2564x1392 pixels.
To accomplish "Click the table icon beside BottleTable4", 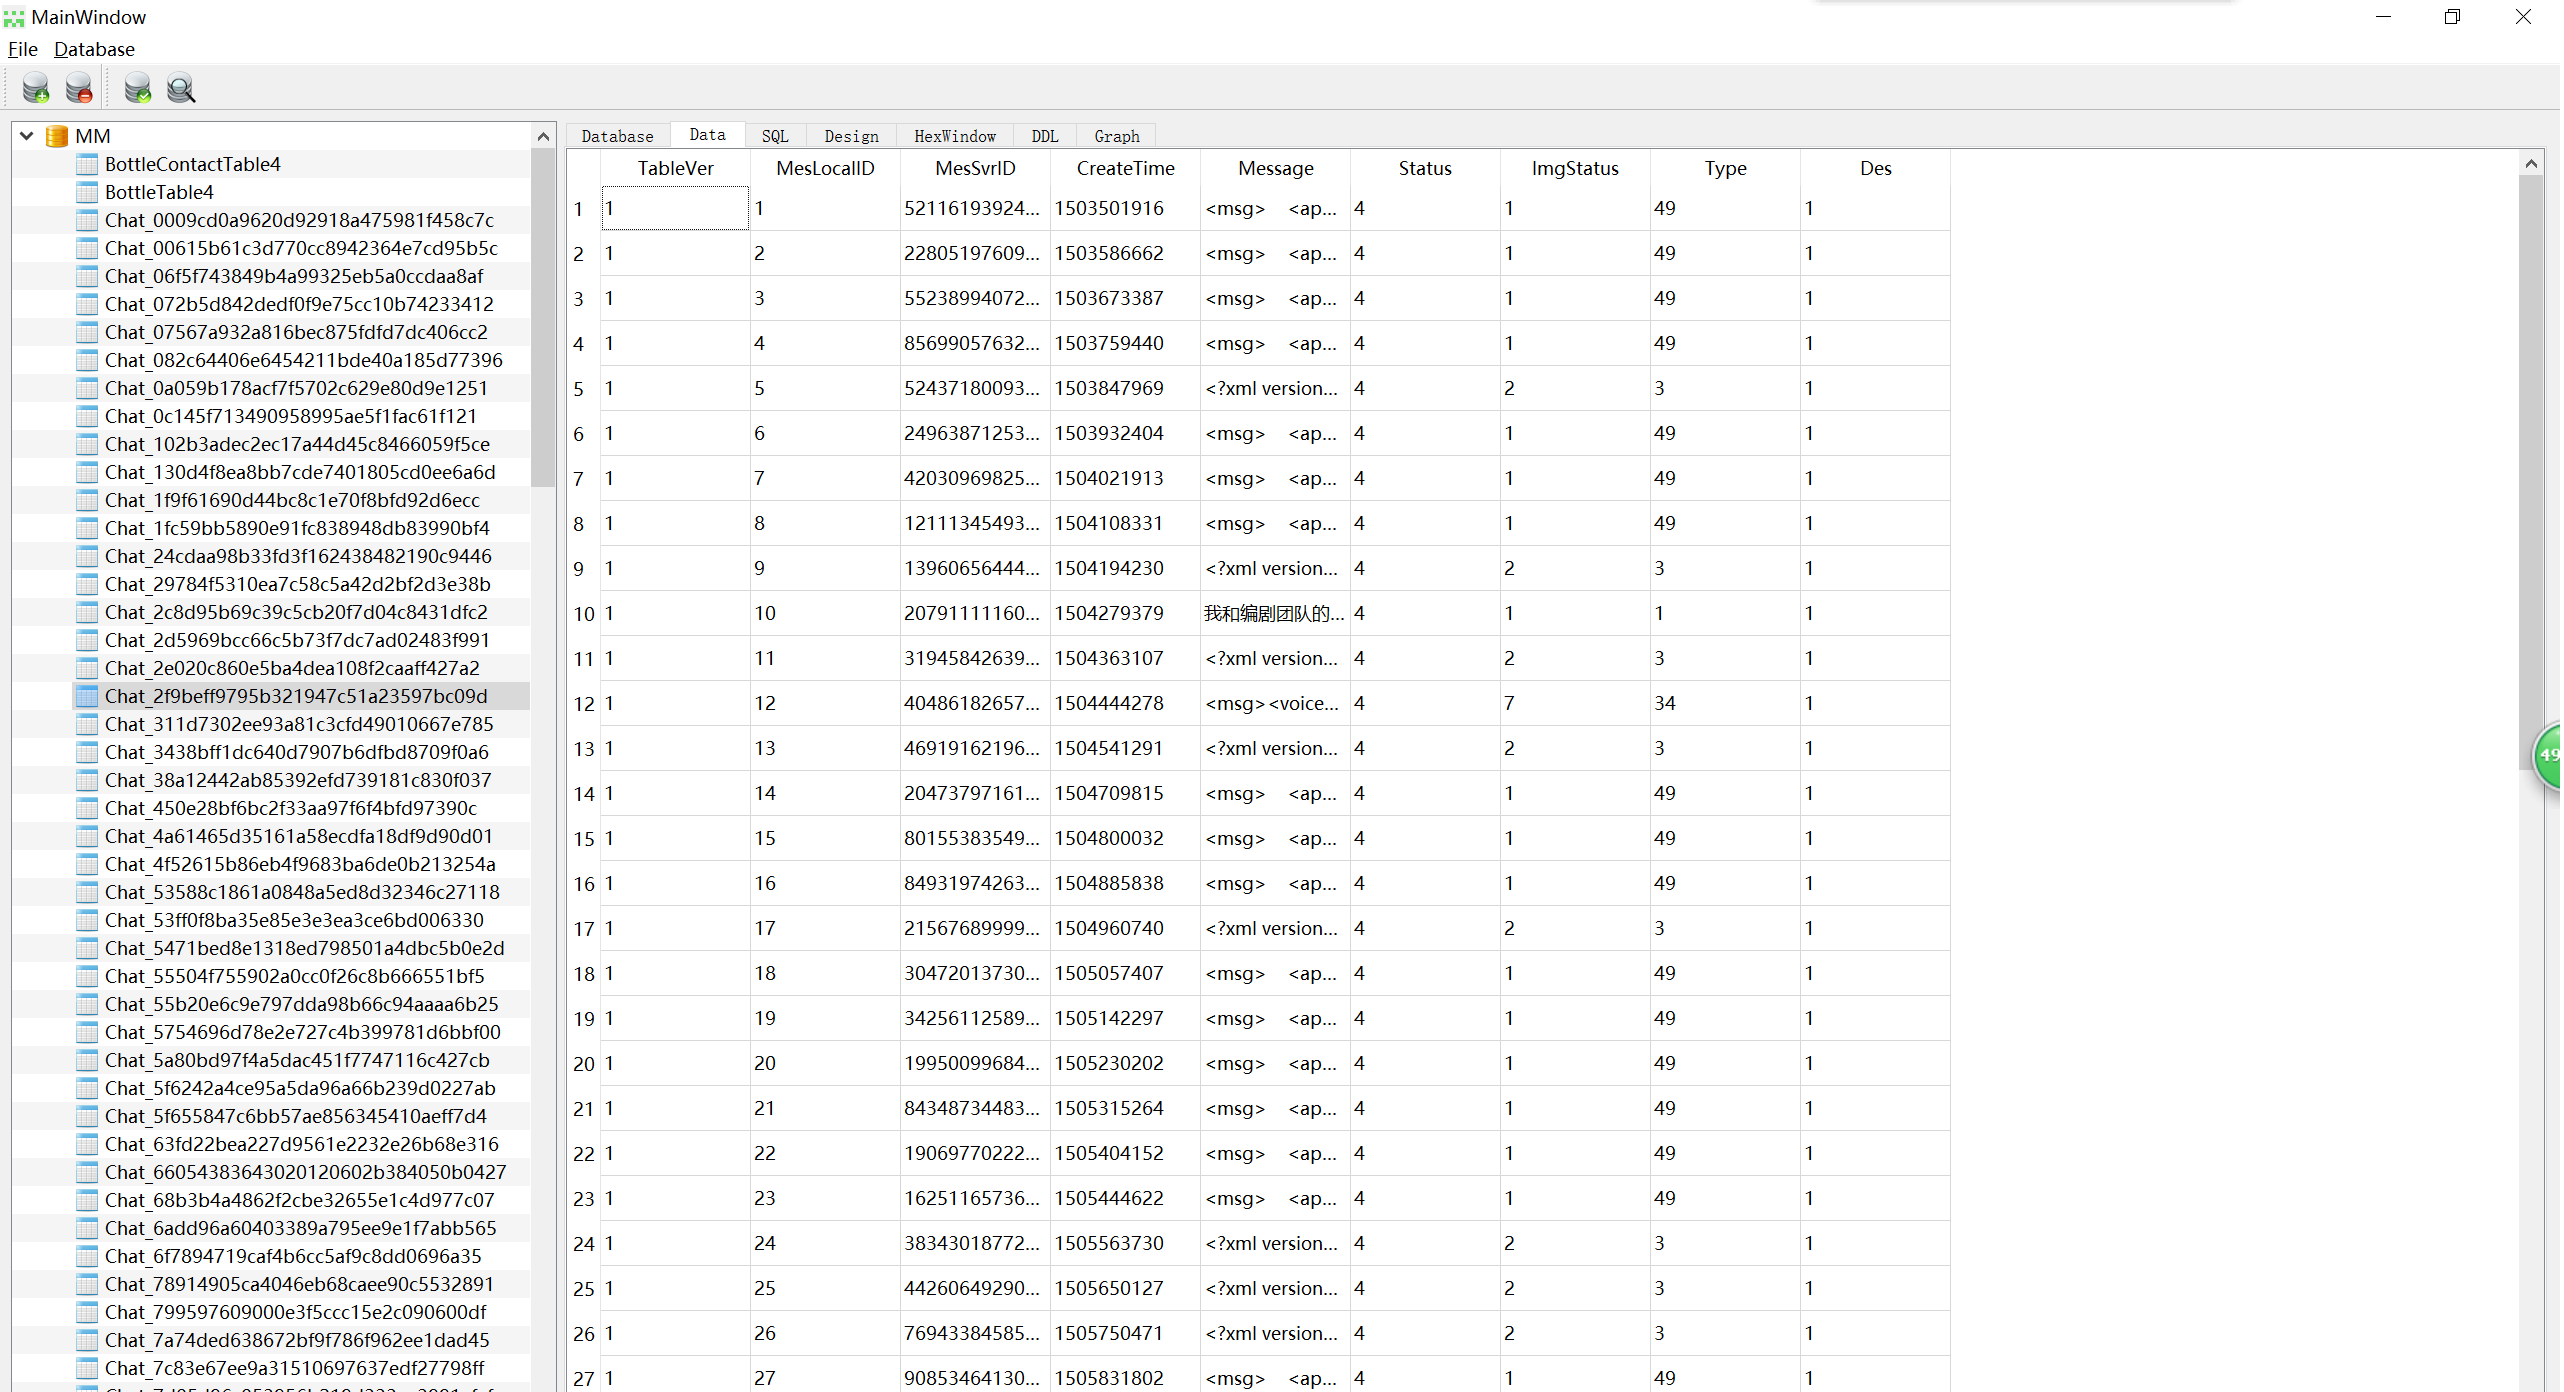I will [87, 192].
